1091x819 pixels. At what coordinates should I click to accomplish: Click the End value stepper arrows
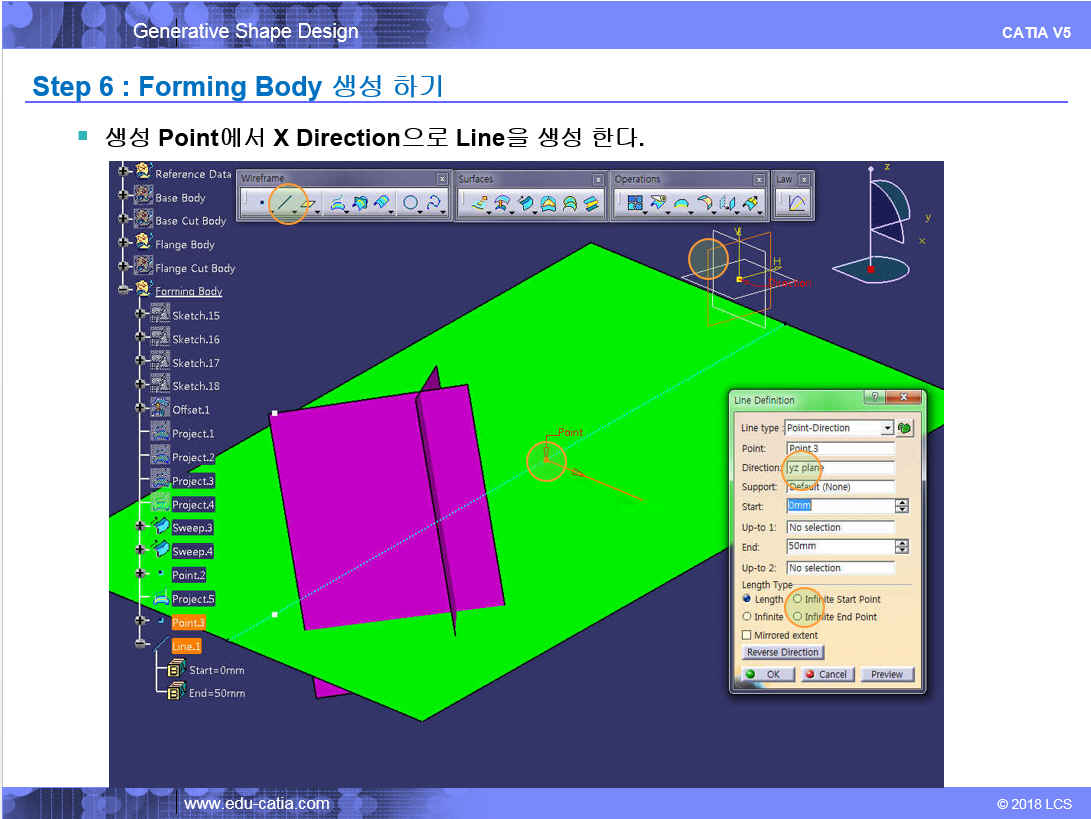coord(902,547)
